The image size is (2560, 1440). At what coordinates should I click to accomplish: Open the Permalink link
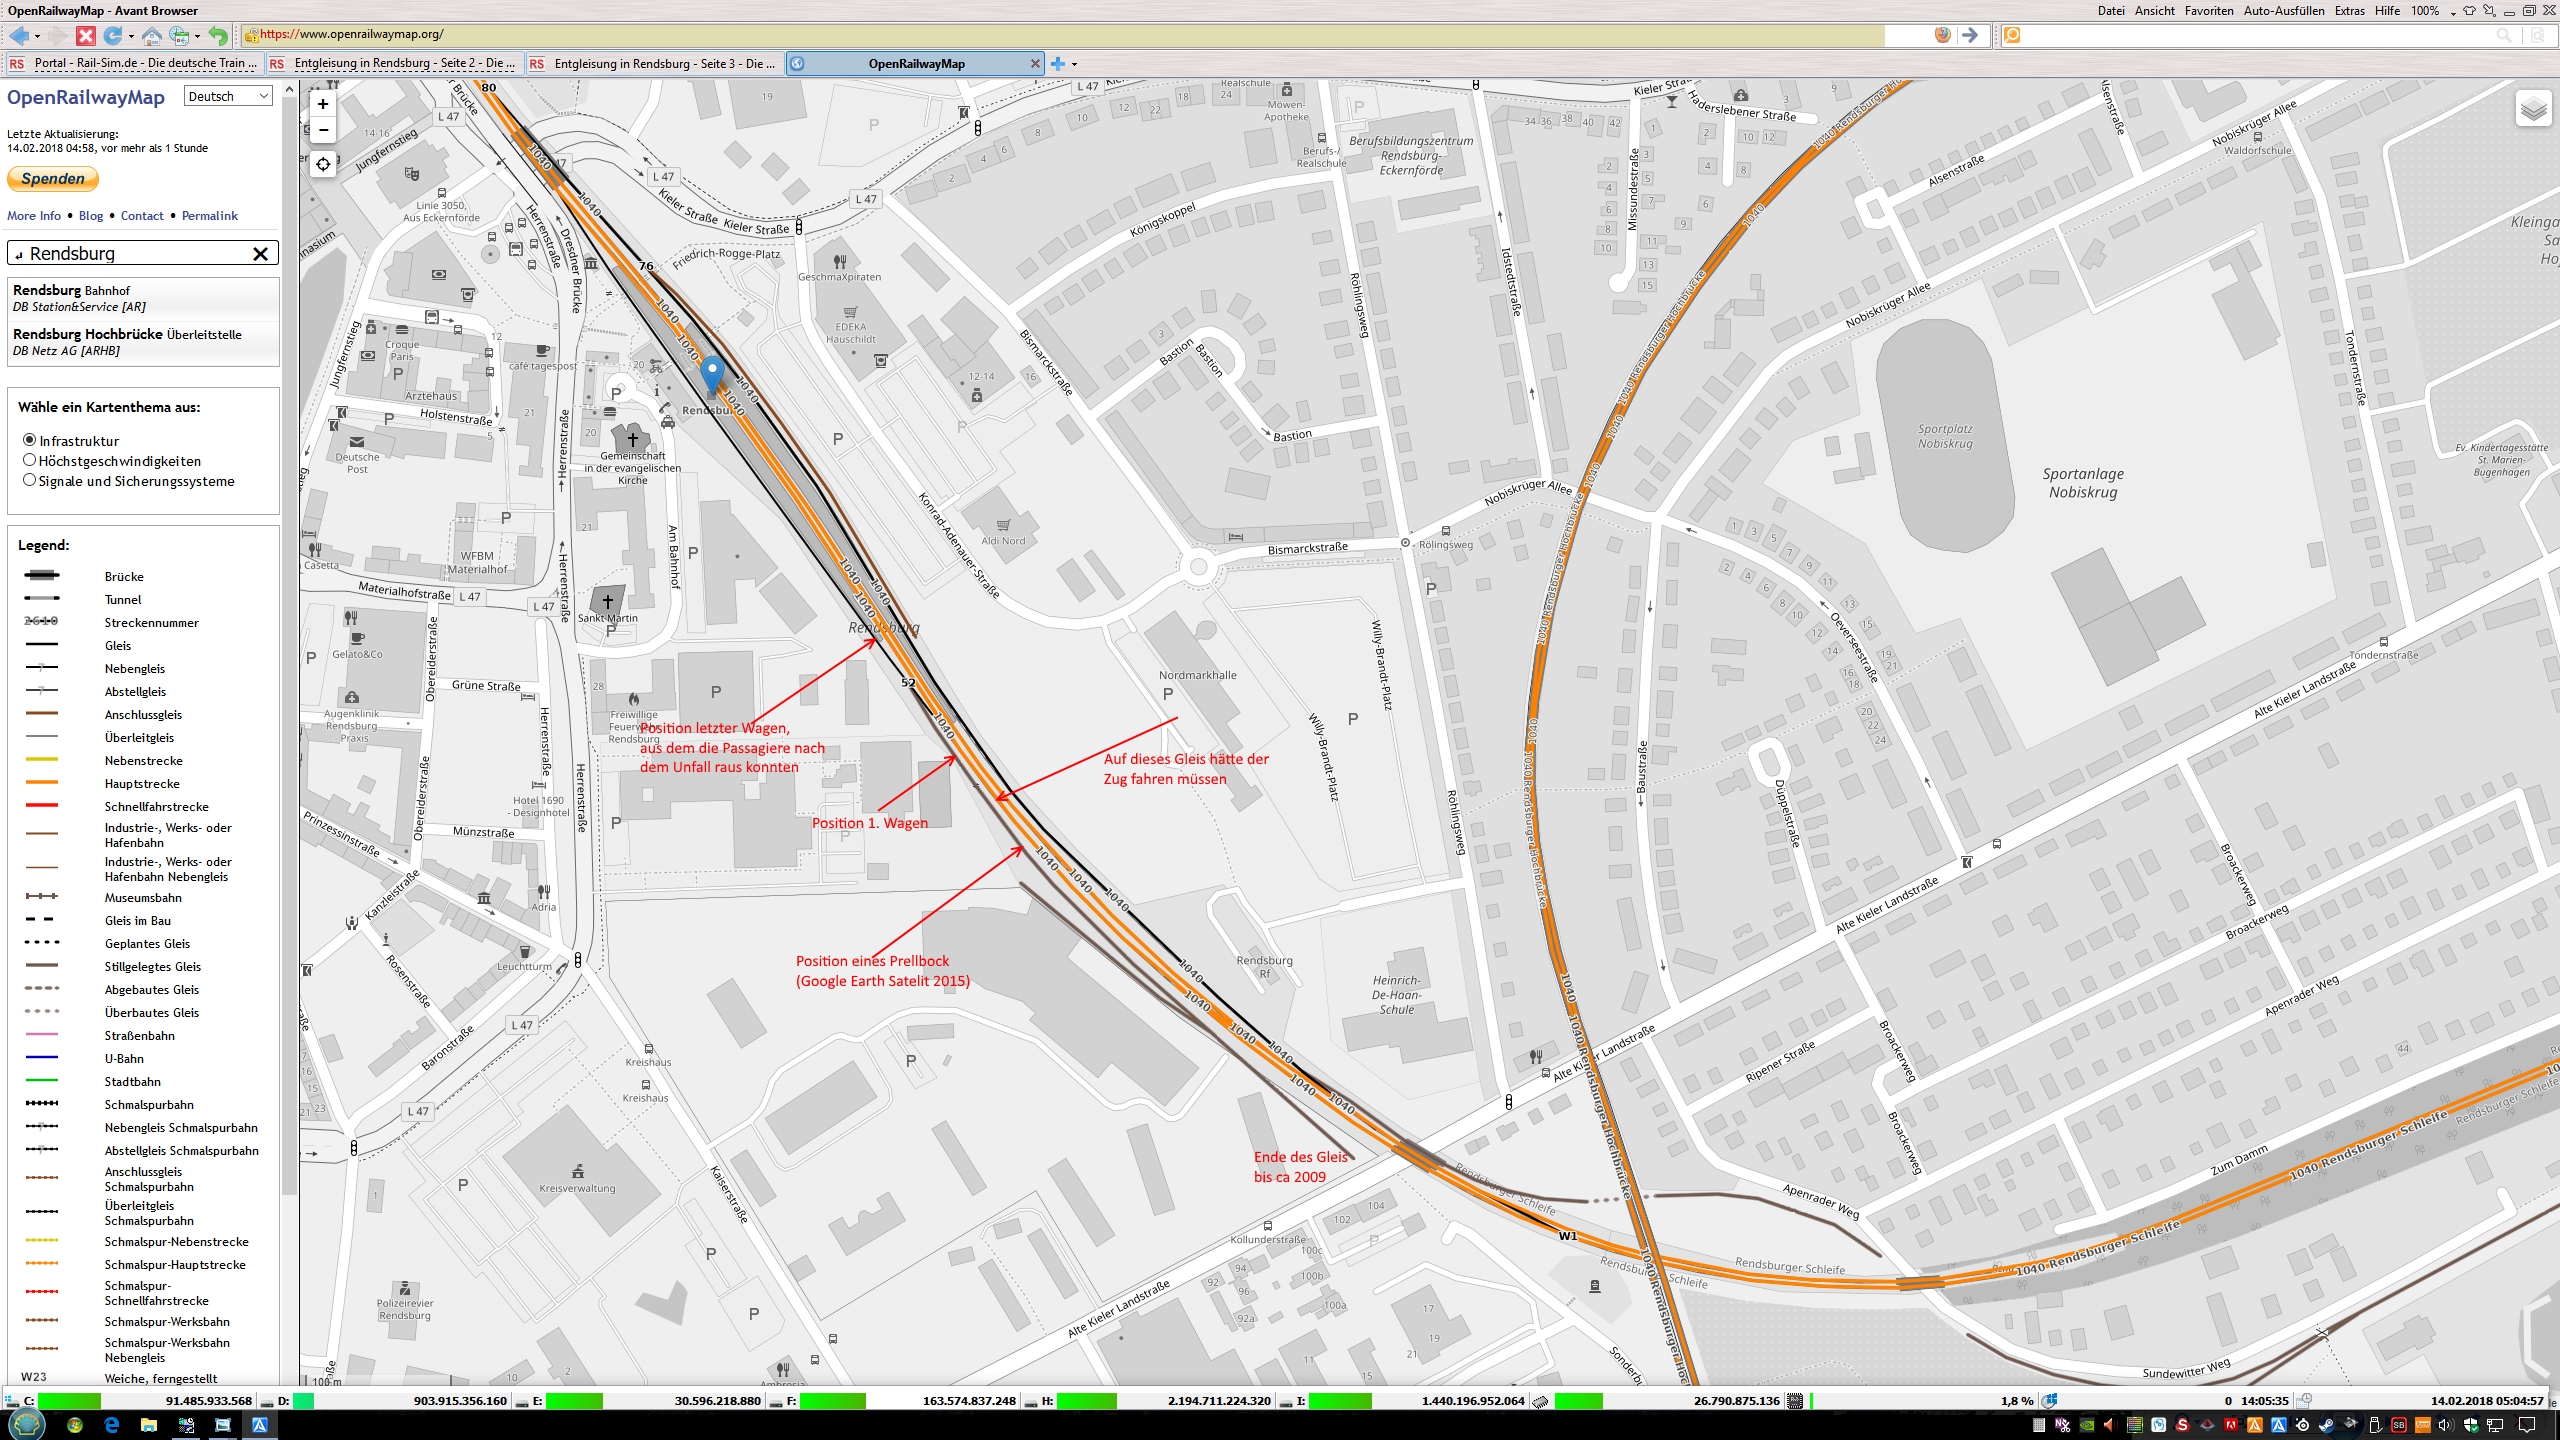tap(209, 216)
